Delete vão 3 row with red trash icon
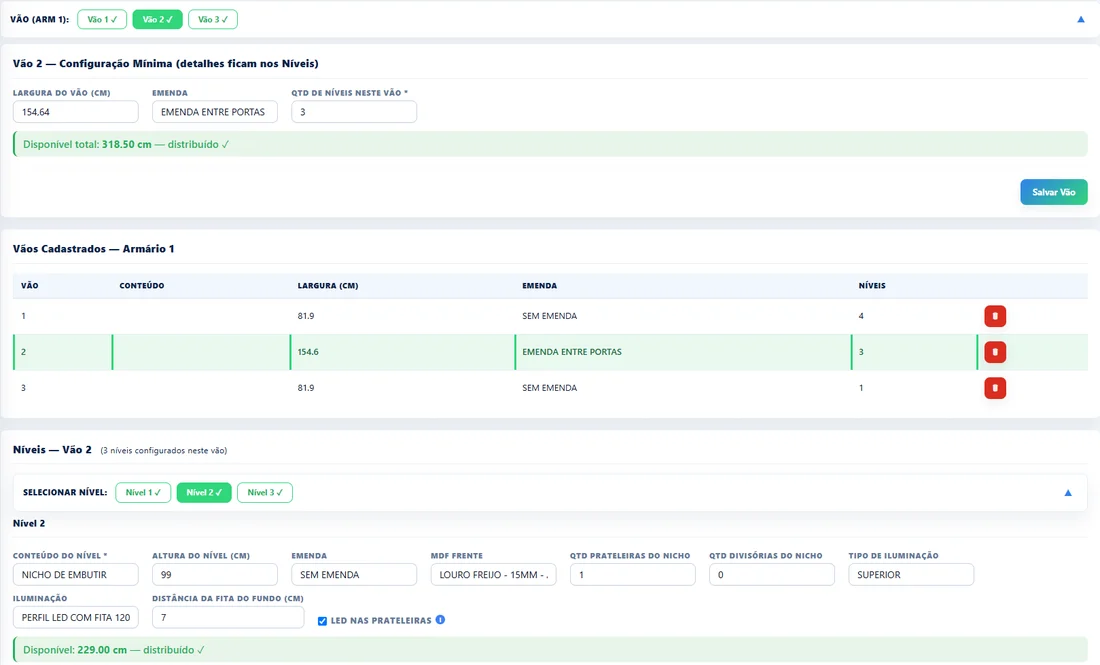The height and width of the screenshot is (665, 1100). point(995,388)
